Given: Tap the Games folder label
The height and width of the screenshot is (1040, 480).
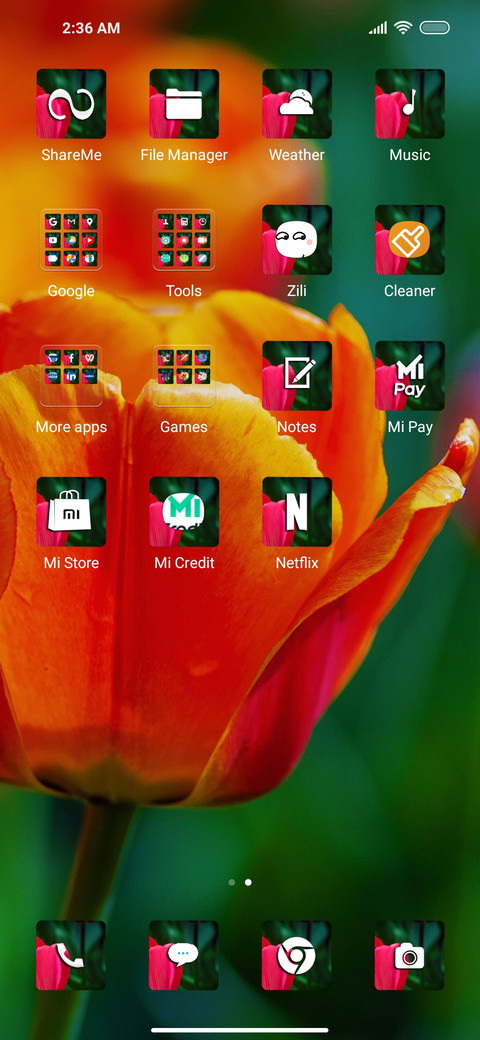Looking at the screenshot, I should [184, 427].
